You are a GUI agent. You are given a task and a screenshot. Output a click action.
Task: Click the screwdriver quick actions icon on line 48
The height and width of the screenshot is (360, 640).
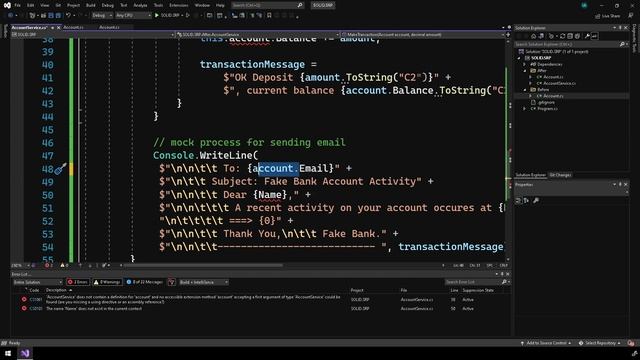(60, 169)
